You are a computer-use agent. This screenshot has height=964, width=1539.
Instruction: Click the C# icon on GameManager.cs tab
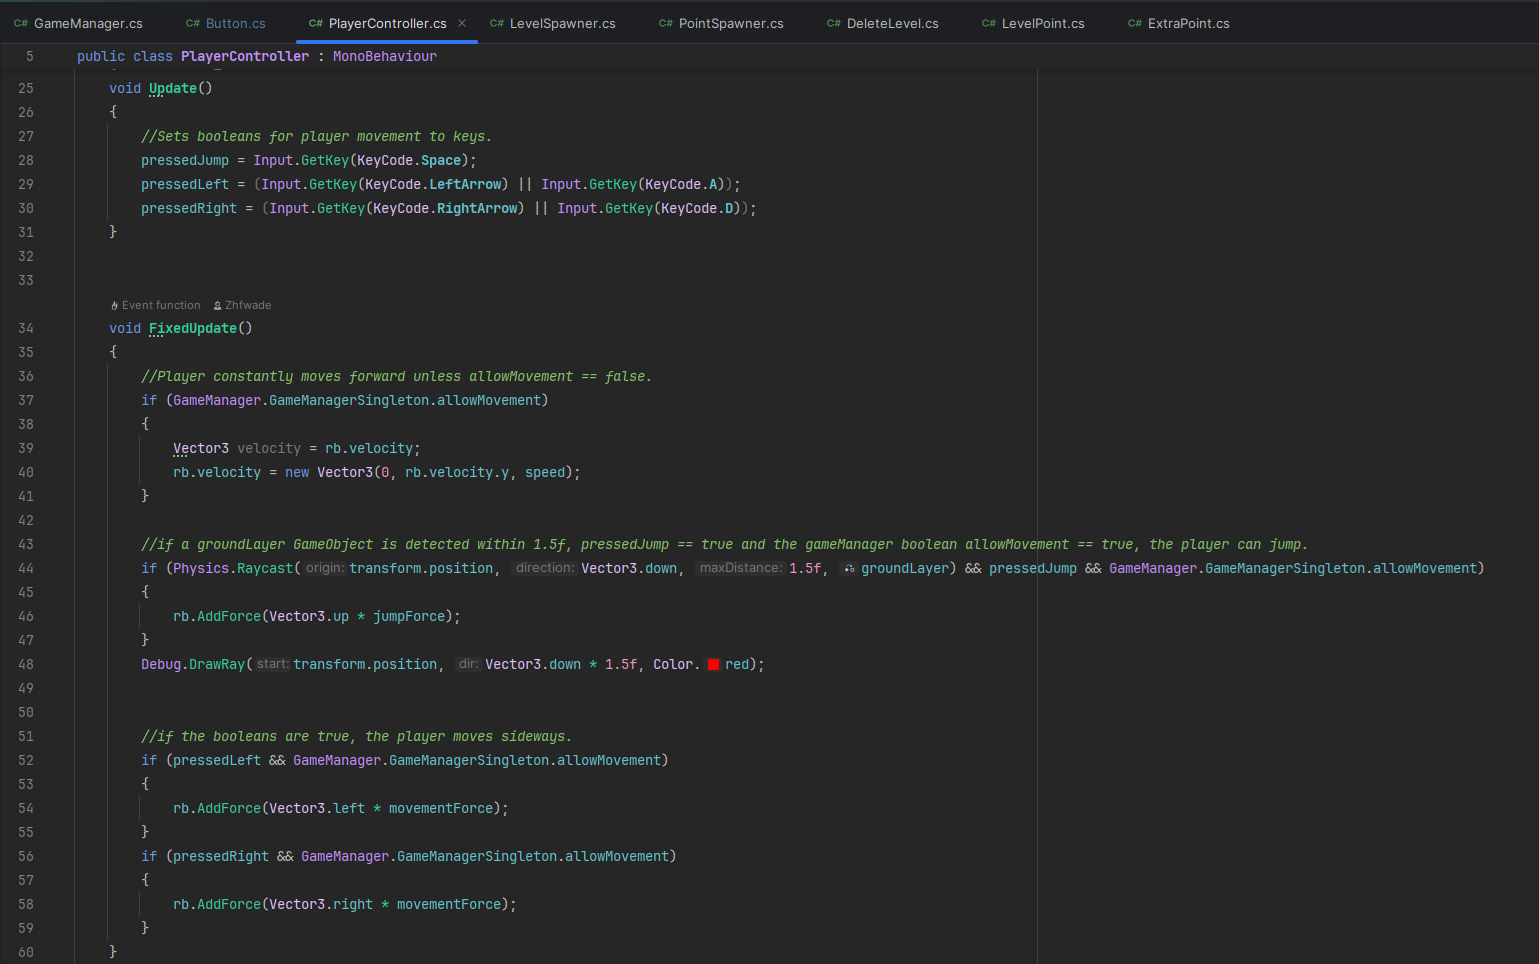click(21, 23)
